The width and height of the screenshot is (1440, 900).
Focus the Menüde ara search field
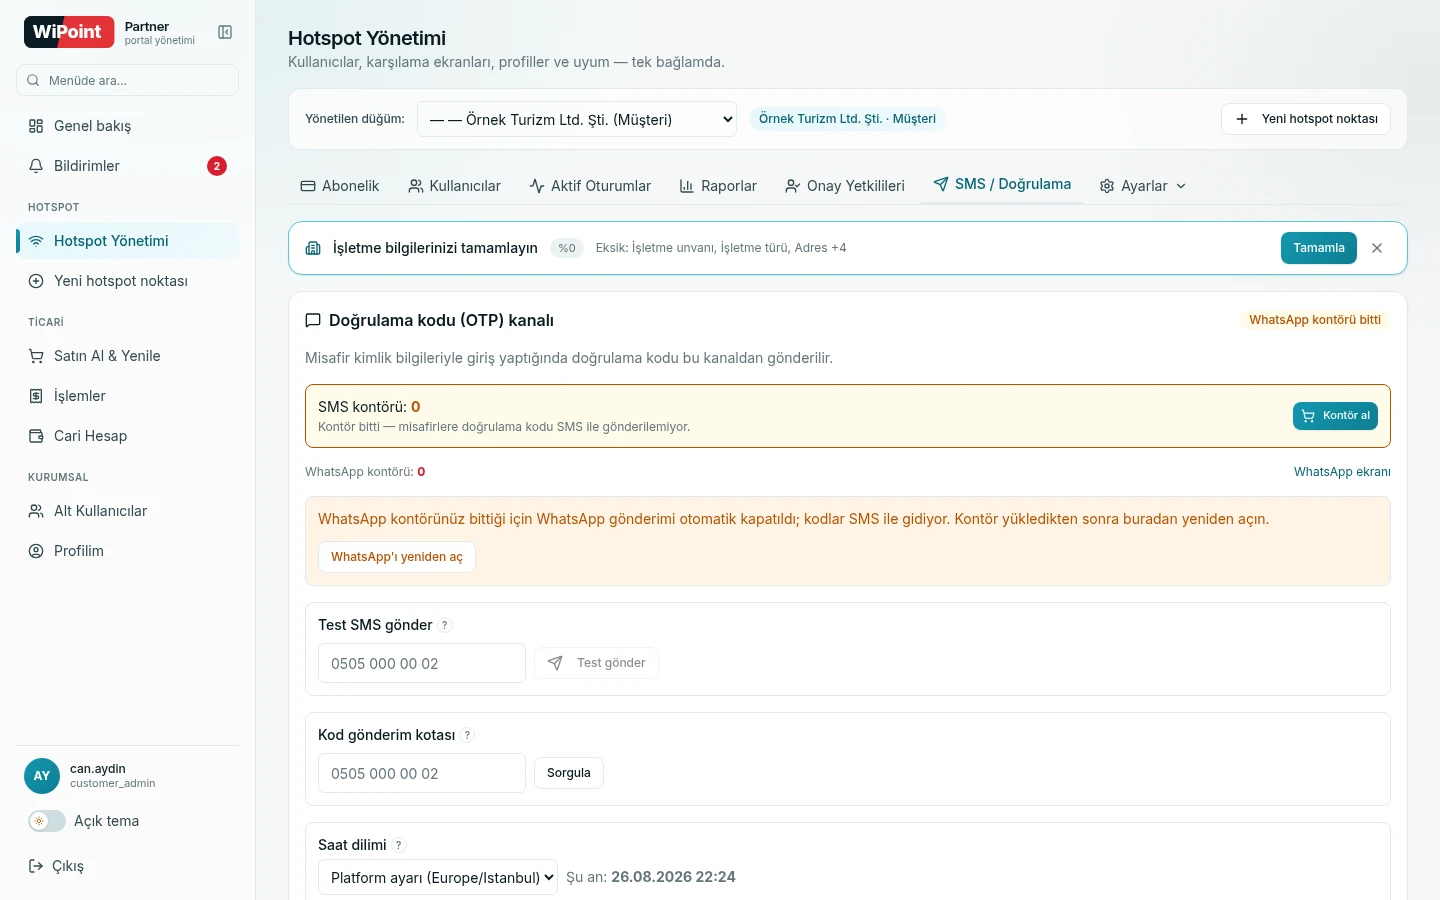click(128, 80)
